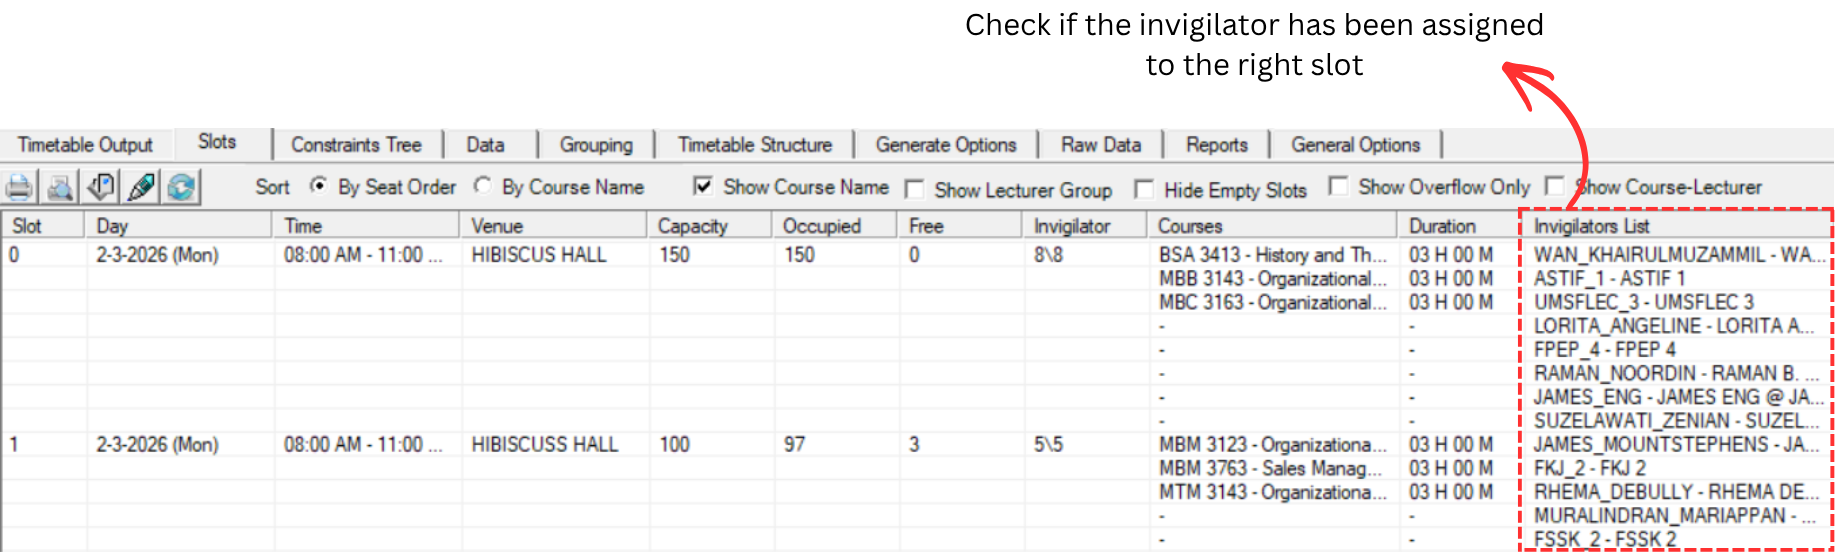Image resolution: width=1835 pixels, height=553 pixels.
Task: Click the export page arrow icon
Action: (x=102, y=187)
